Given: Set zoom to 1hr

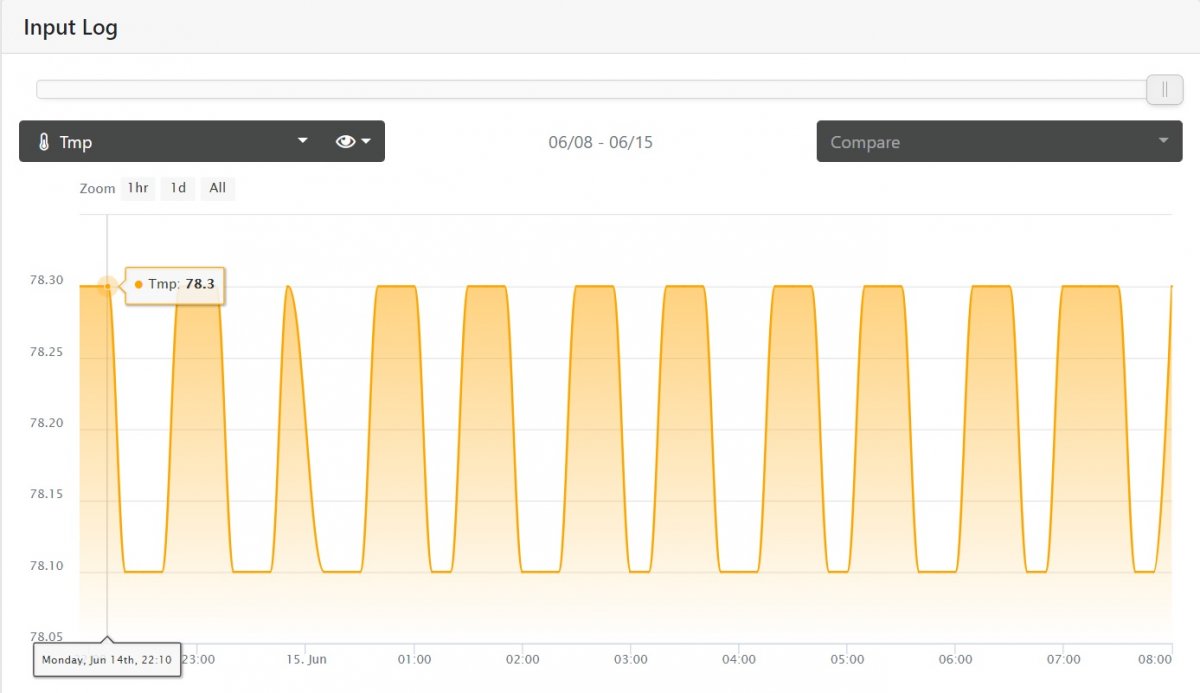Looking at the screenshot, I should 138,188.
